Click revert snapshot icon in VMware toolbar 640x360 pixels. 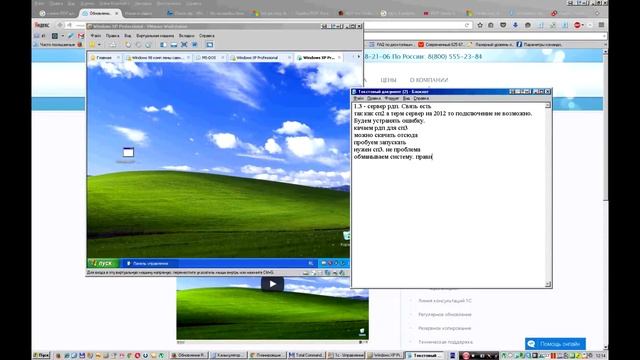click(138, 44)
